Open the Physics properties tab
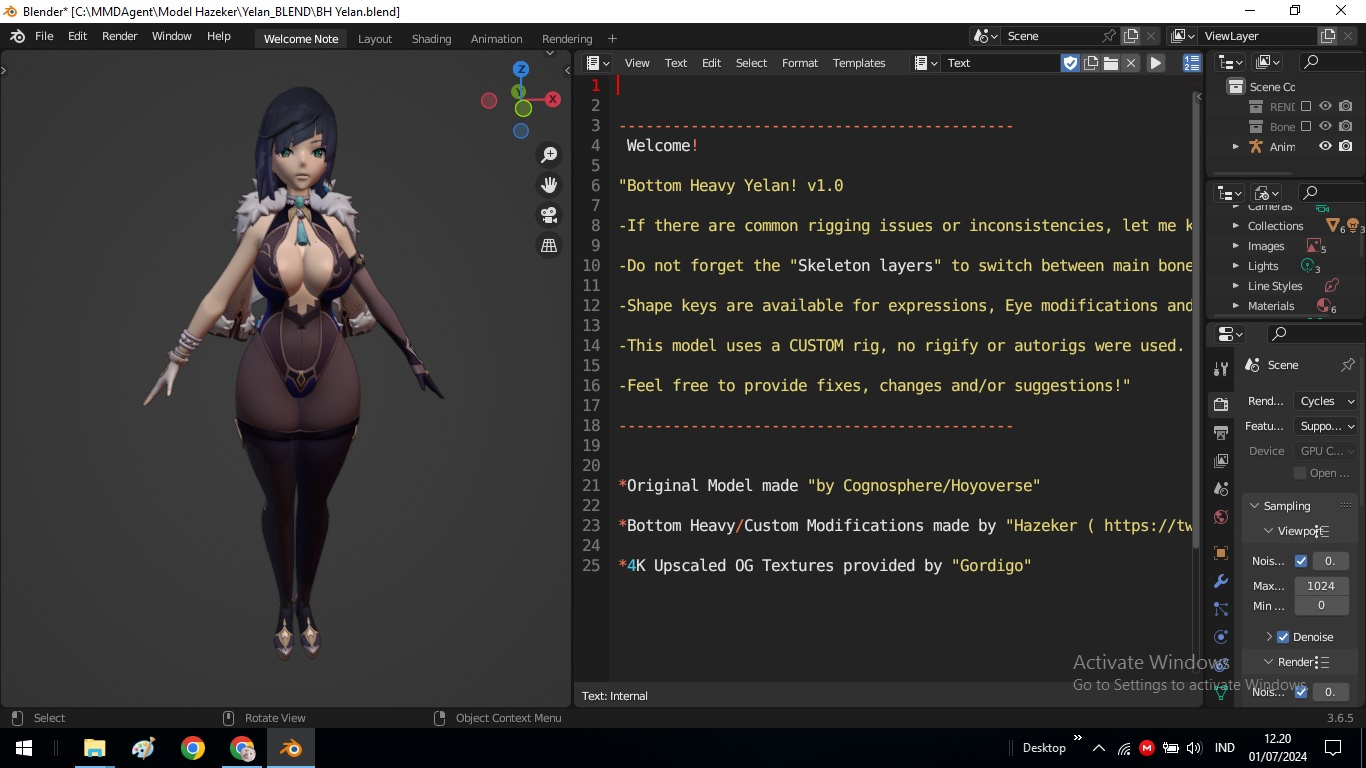This screenshot has width=1366, height=768. (x=1221, y=637)
